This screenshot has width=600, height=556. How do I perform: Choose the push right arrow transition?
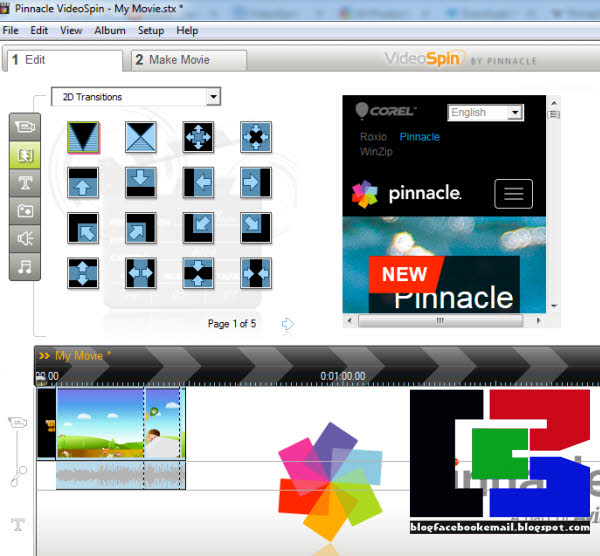[256, 183]
